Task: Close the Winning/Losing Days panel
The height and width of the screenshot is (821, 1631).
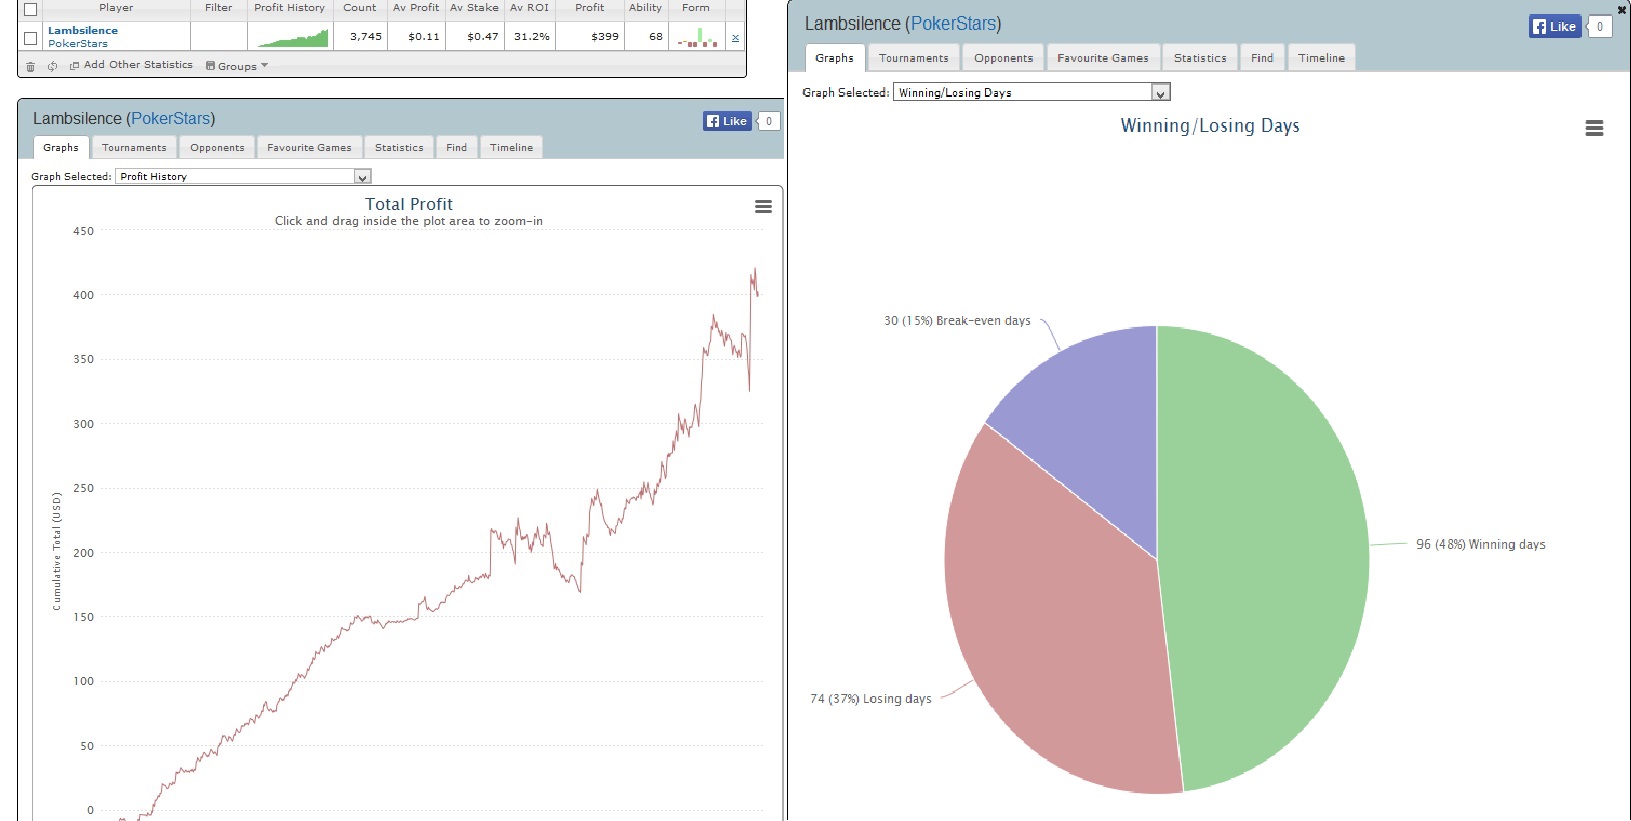Action: click(x=1622, y=10)
